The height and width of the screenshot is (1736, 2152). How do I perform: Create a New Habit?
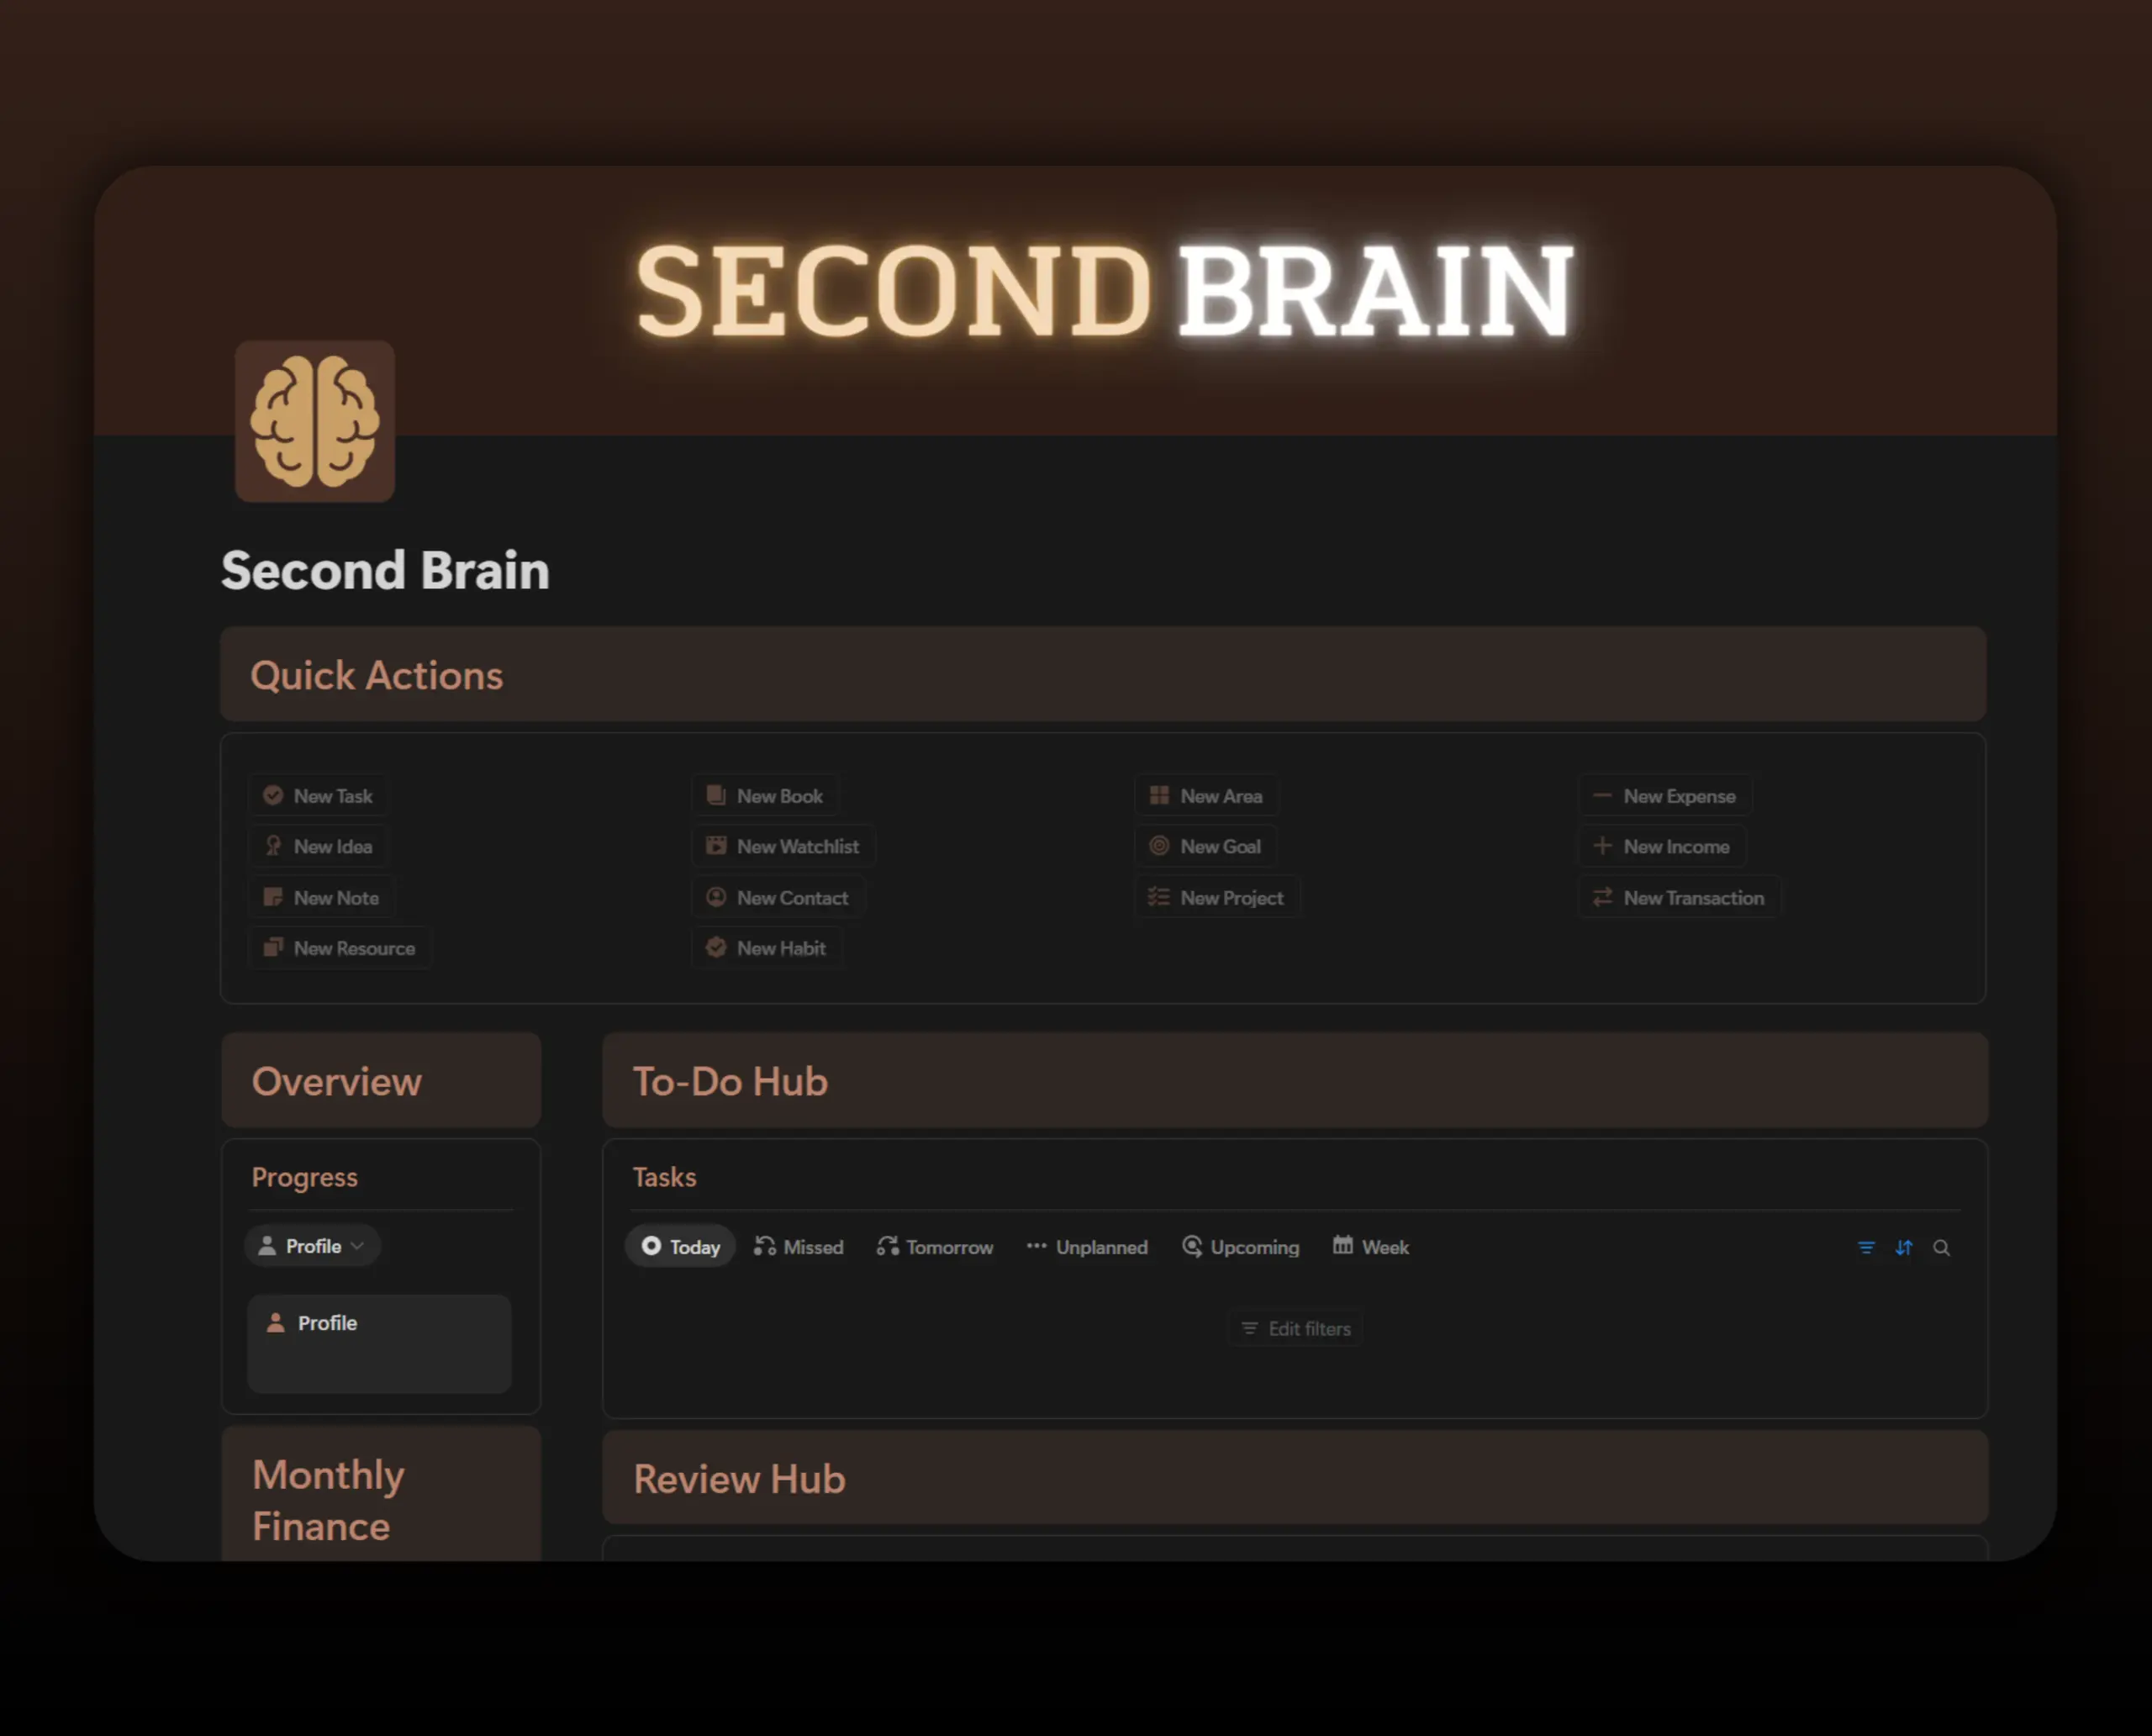768,947
